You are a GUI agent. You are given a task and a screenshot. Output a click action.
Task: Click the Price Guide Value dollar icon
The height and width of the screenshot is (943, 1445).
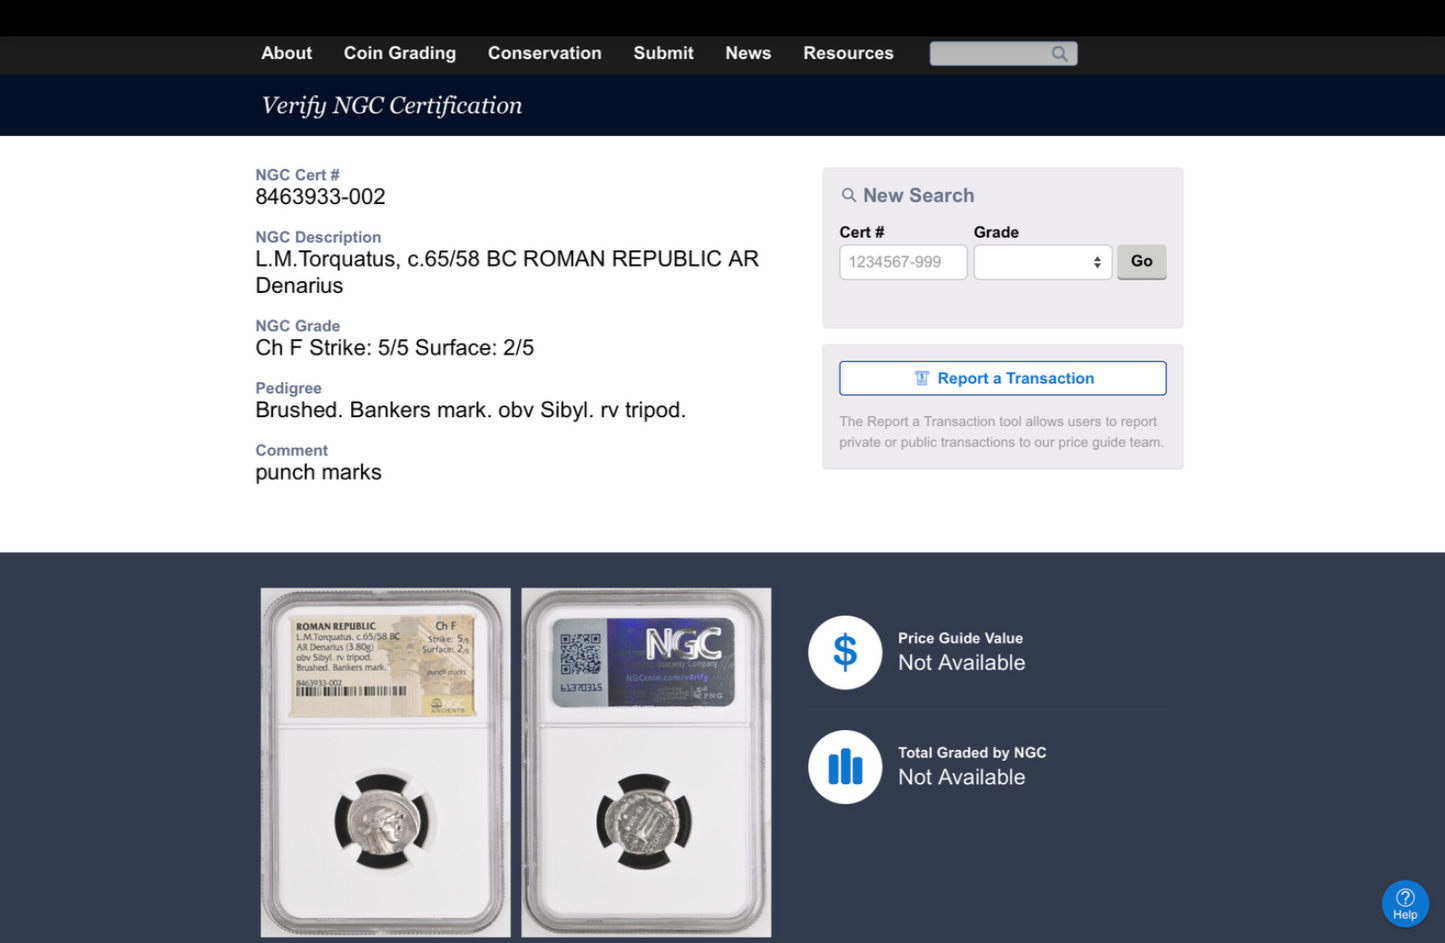point(845,652)
